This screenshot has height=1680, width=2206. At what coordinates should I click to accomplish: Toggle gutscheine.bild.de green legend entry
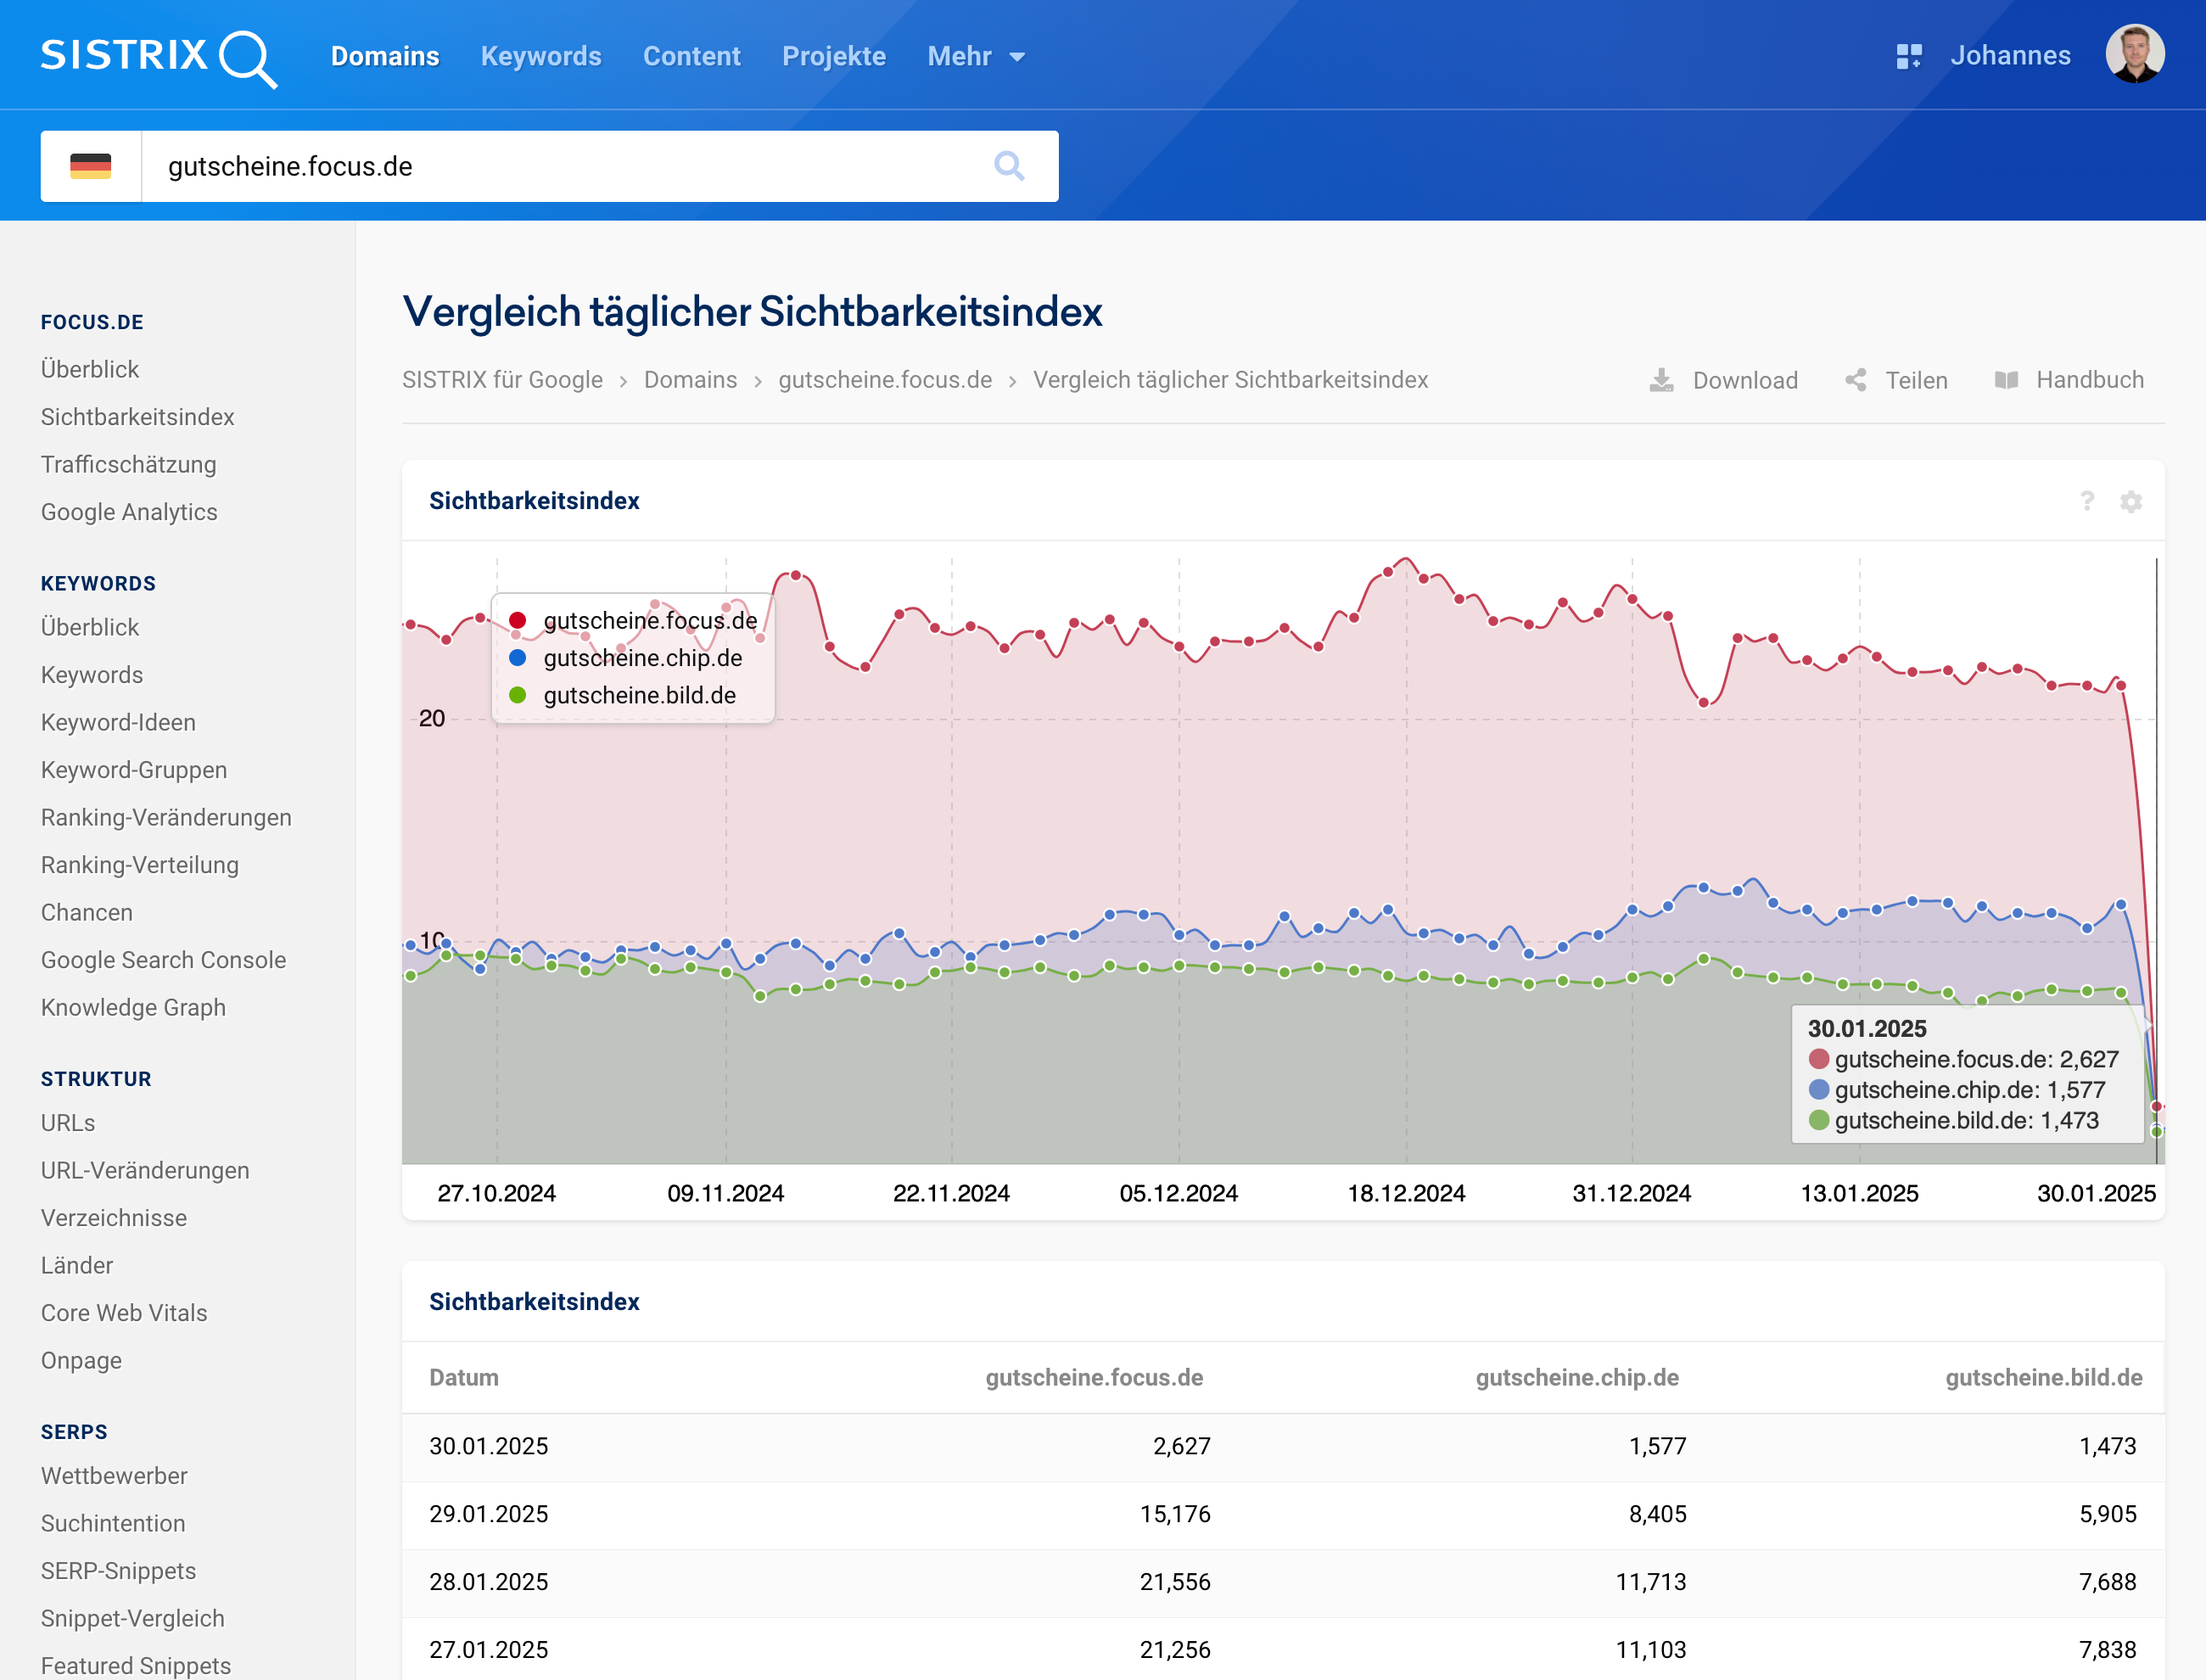tap(622, 695)
